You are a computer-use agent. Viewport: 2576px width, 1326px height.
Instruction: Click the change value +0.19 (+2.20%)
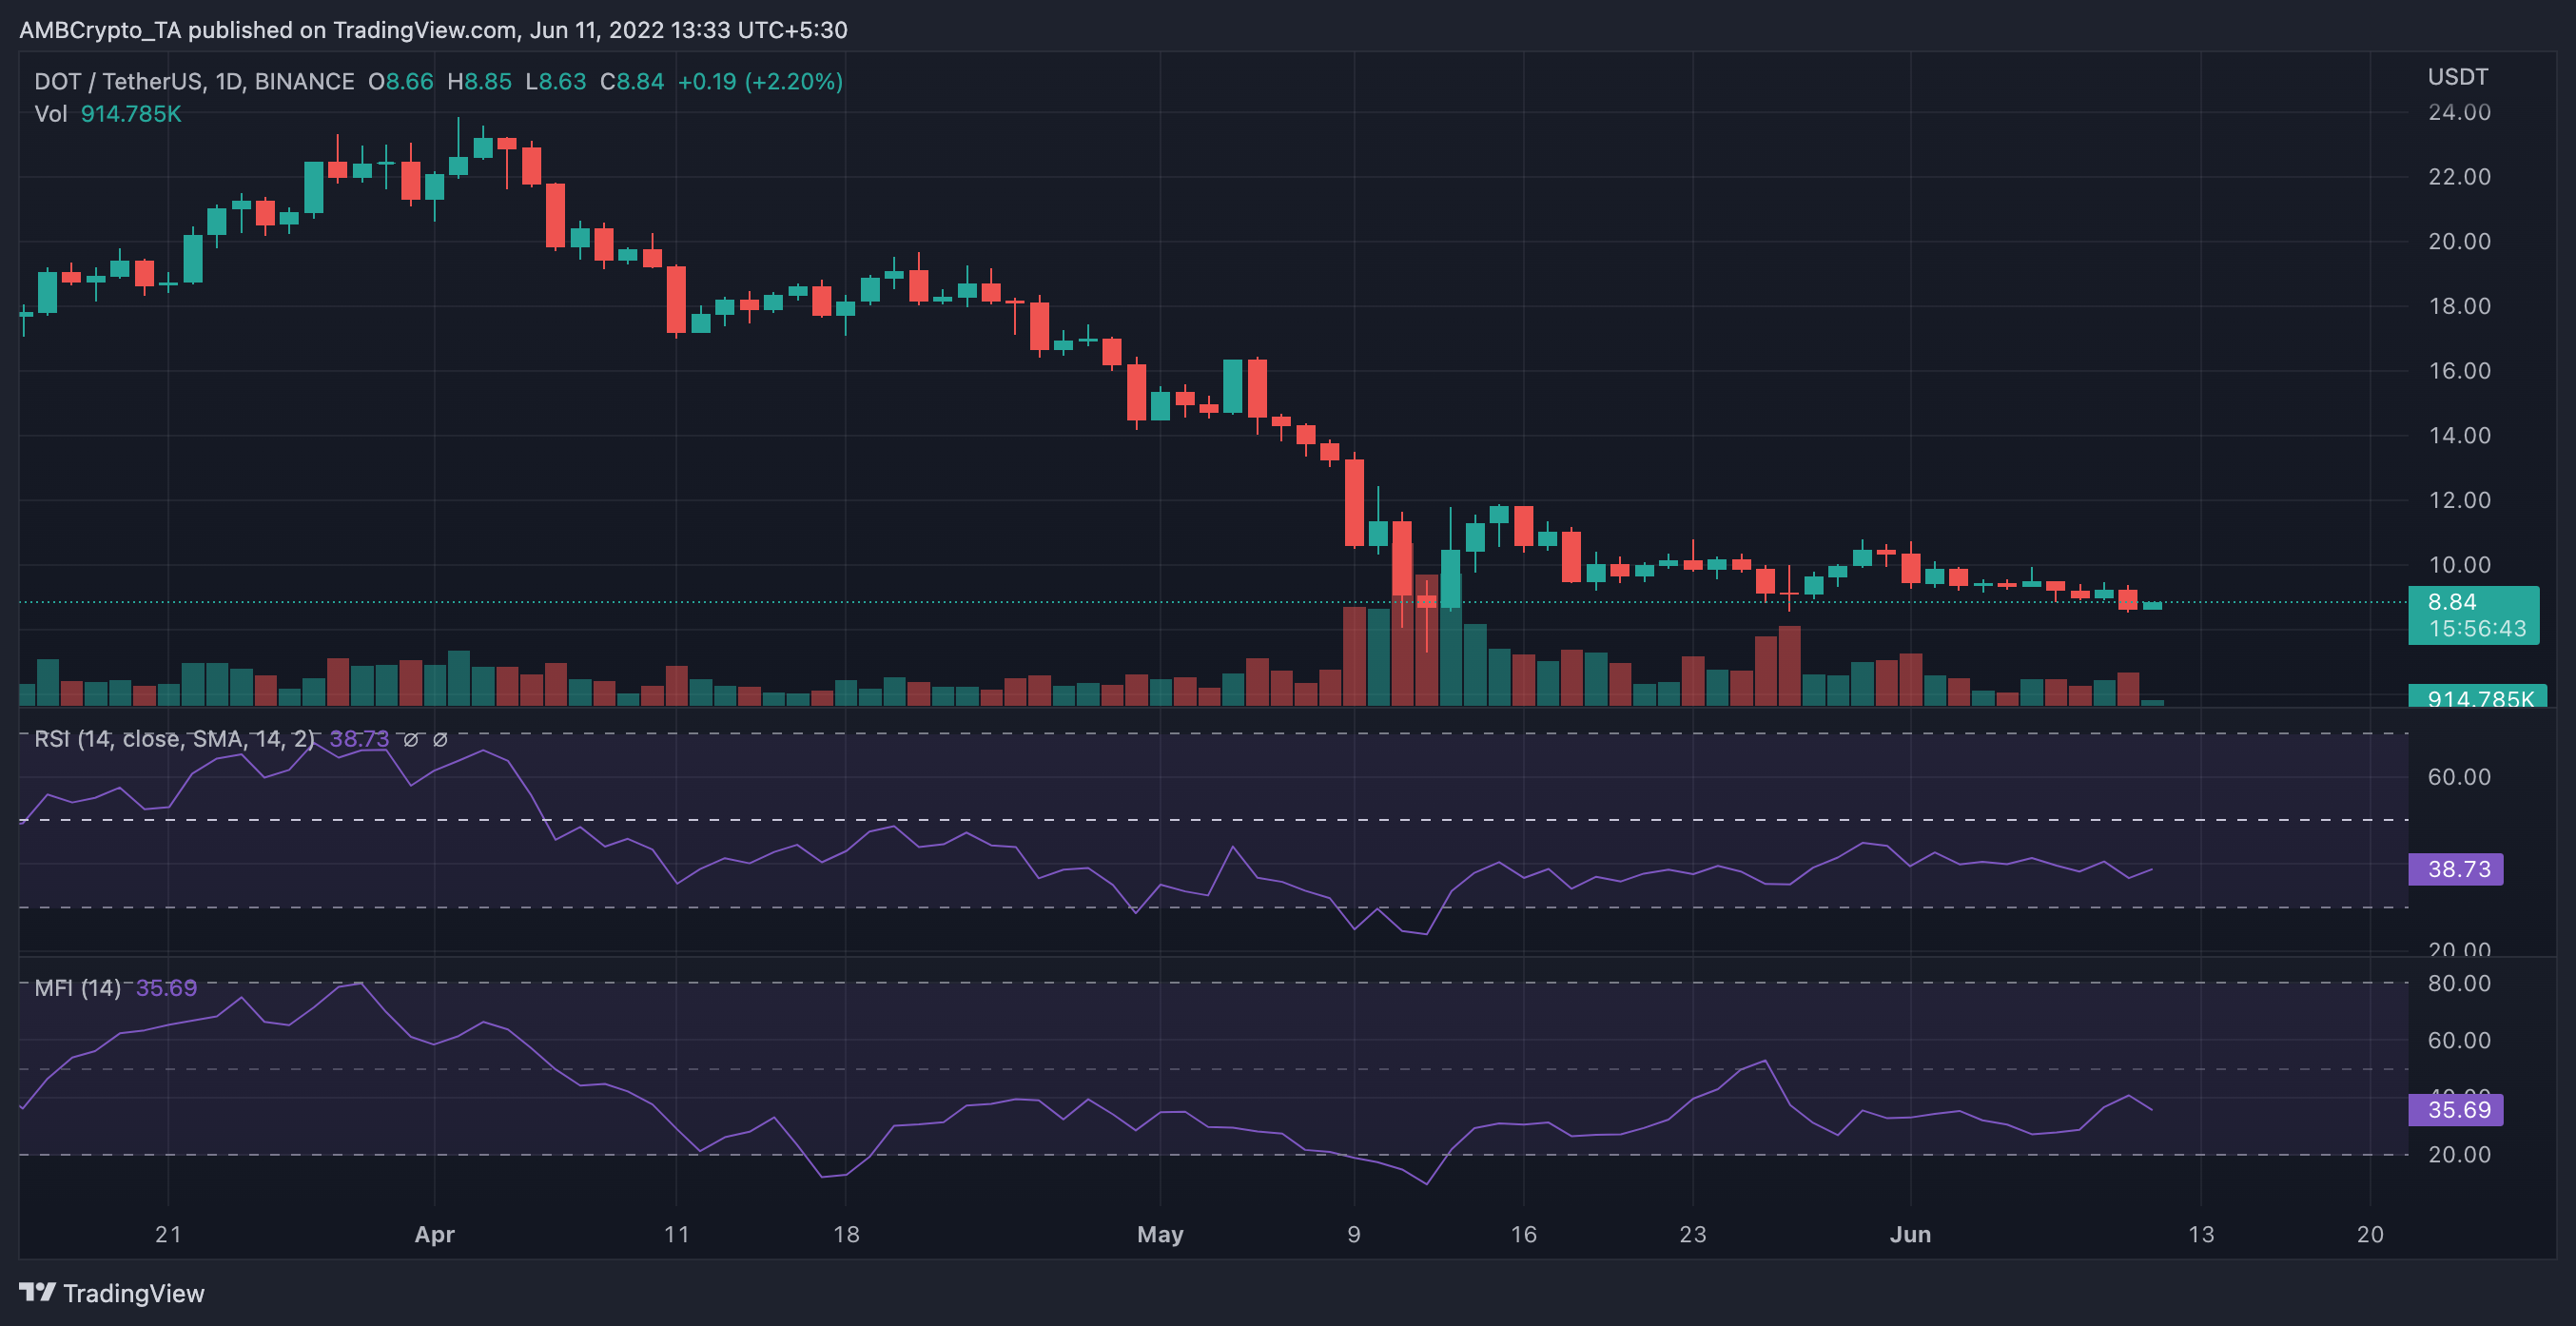[x=760, y=81]
